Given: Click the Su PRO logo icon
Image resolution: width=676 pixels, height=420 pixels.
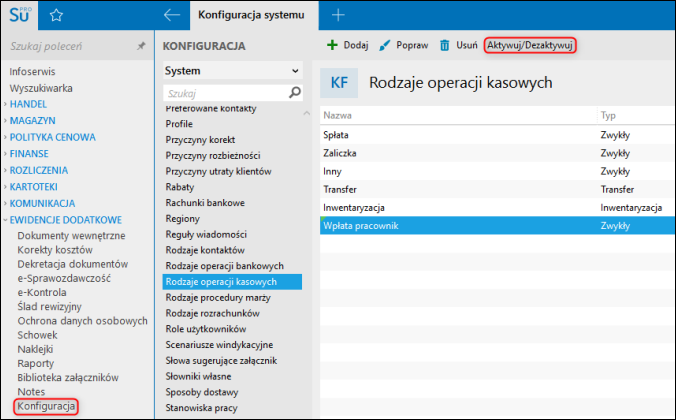Looking at the screenshot, I should (20, 15).
